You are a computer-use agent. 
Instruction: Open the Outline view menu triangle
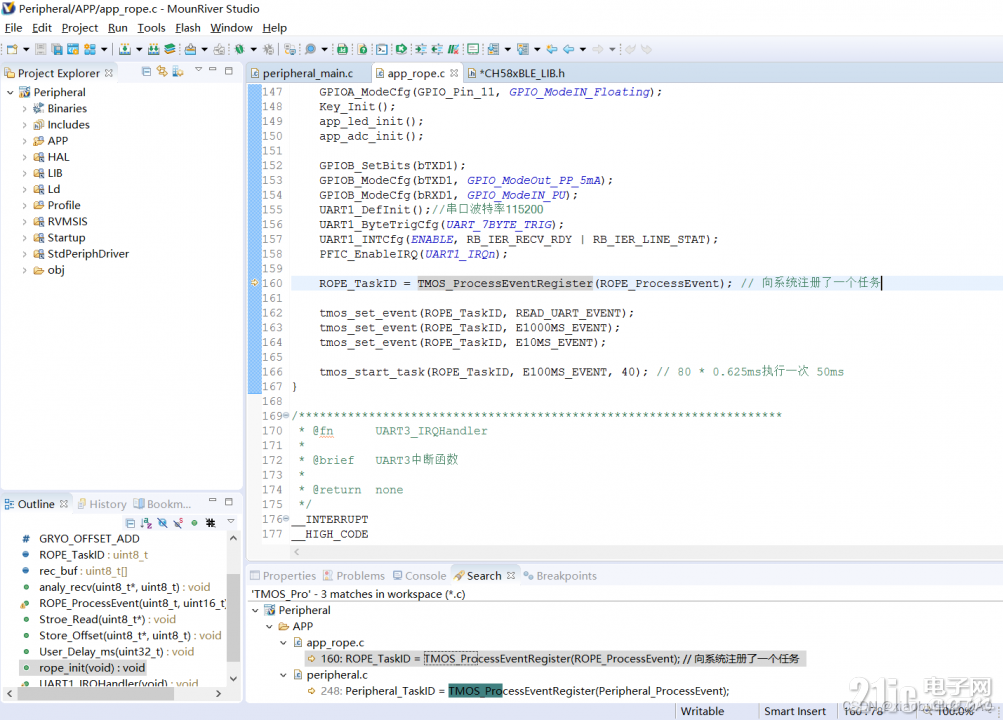(x=231, y=522)
